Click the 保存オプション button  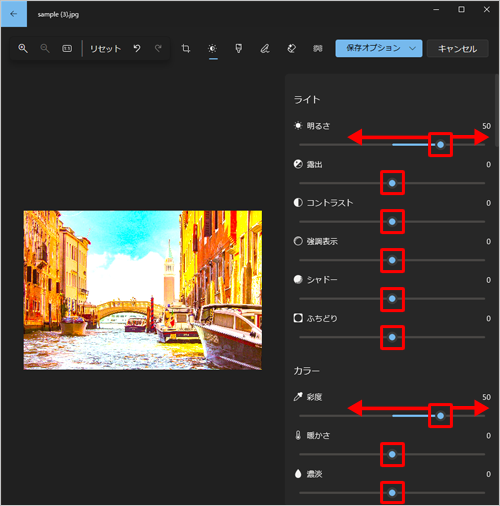coord(379,49)
